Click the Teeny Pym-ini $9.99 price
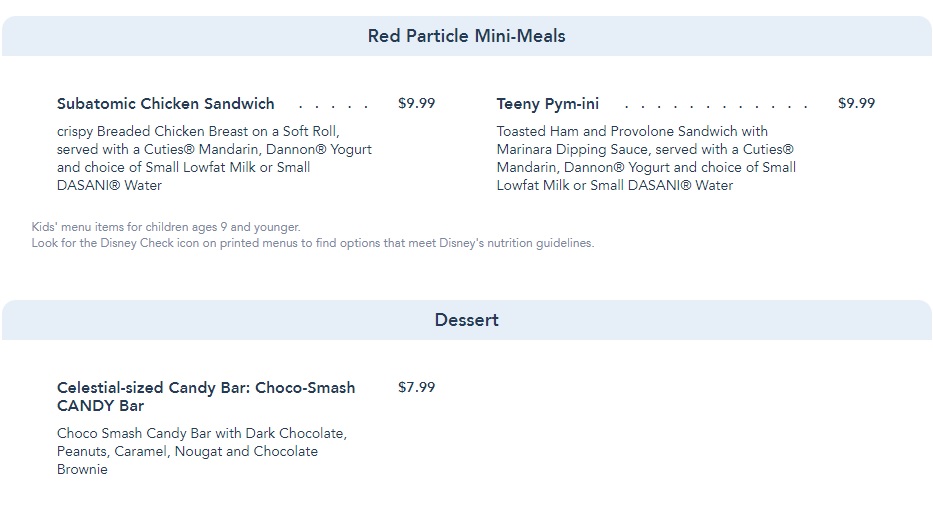933x522 pixels. pyautogui.click(x=856, y=103)
